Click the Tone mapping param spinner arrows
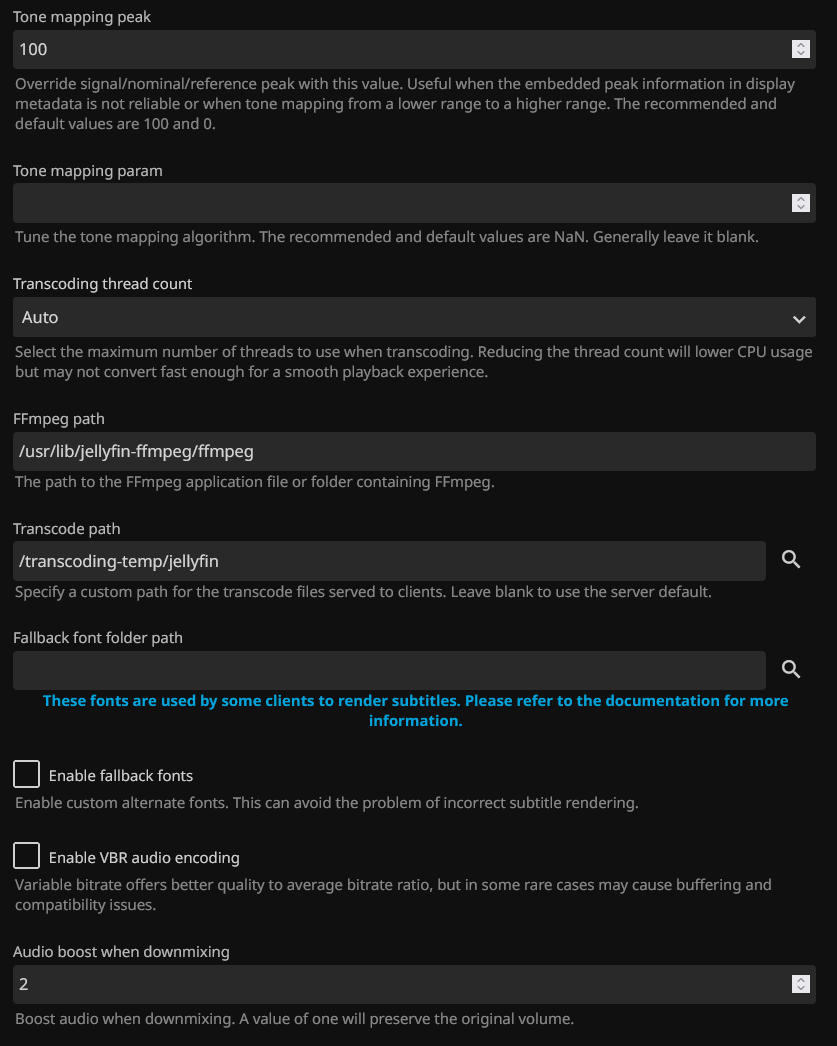This screenshot has height=1046, width=837. 800,203
